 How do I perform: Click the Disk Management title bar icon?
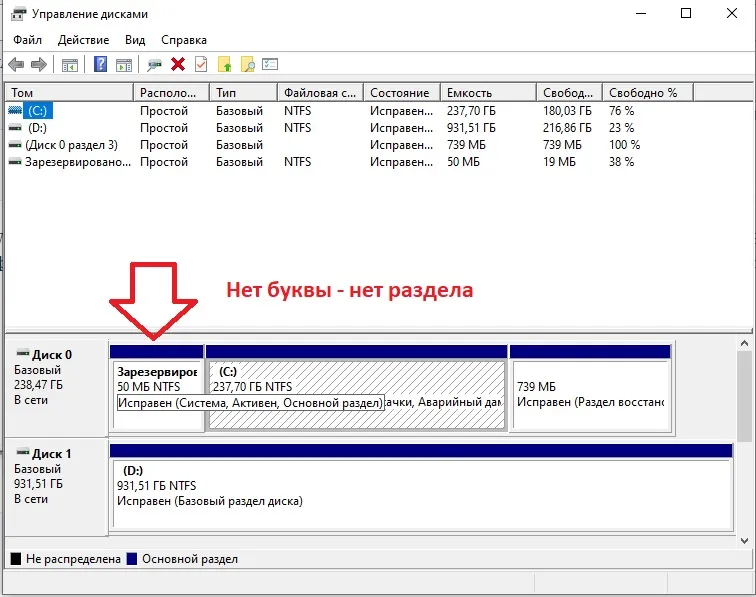coord(18,14)
